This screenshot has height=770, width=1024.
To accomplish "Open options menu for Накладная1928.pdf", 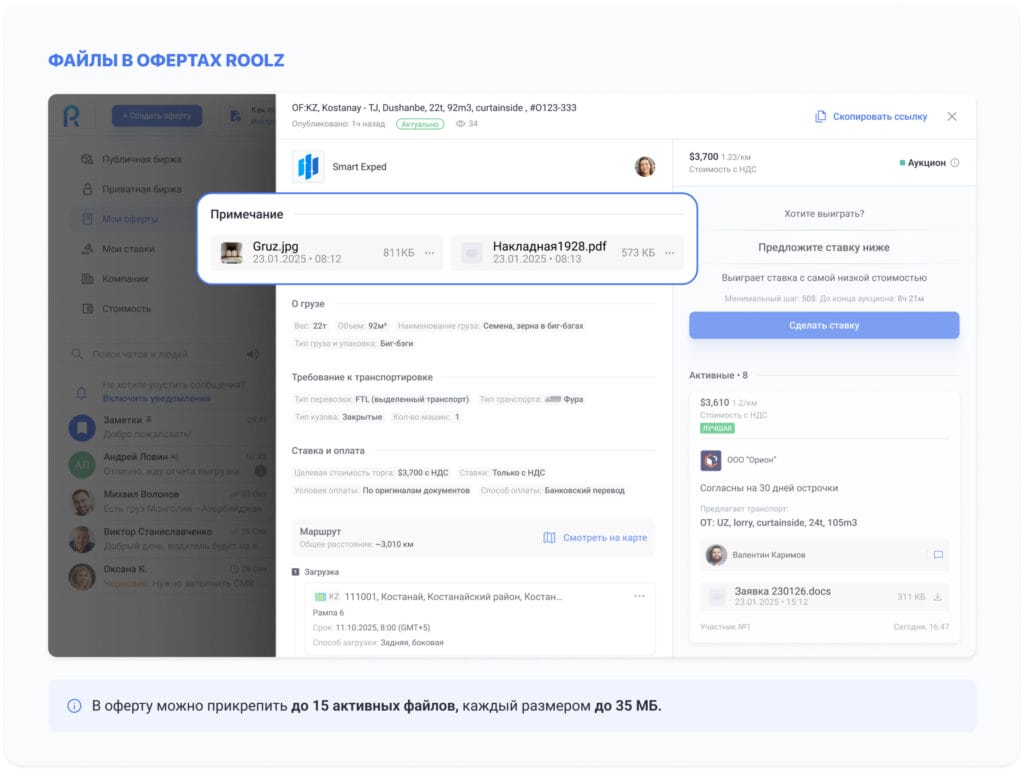I will [670, 253].
